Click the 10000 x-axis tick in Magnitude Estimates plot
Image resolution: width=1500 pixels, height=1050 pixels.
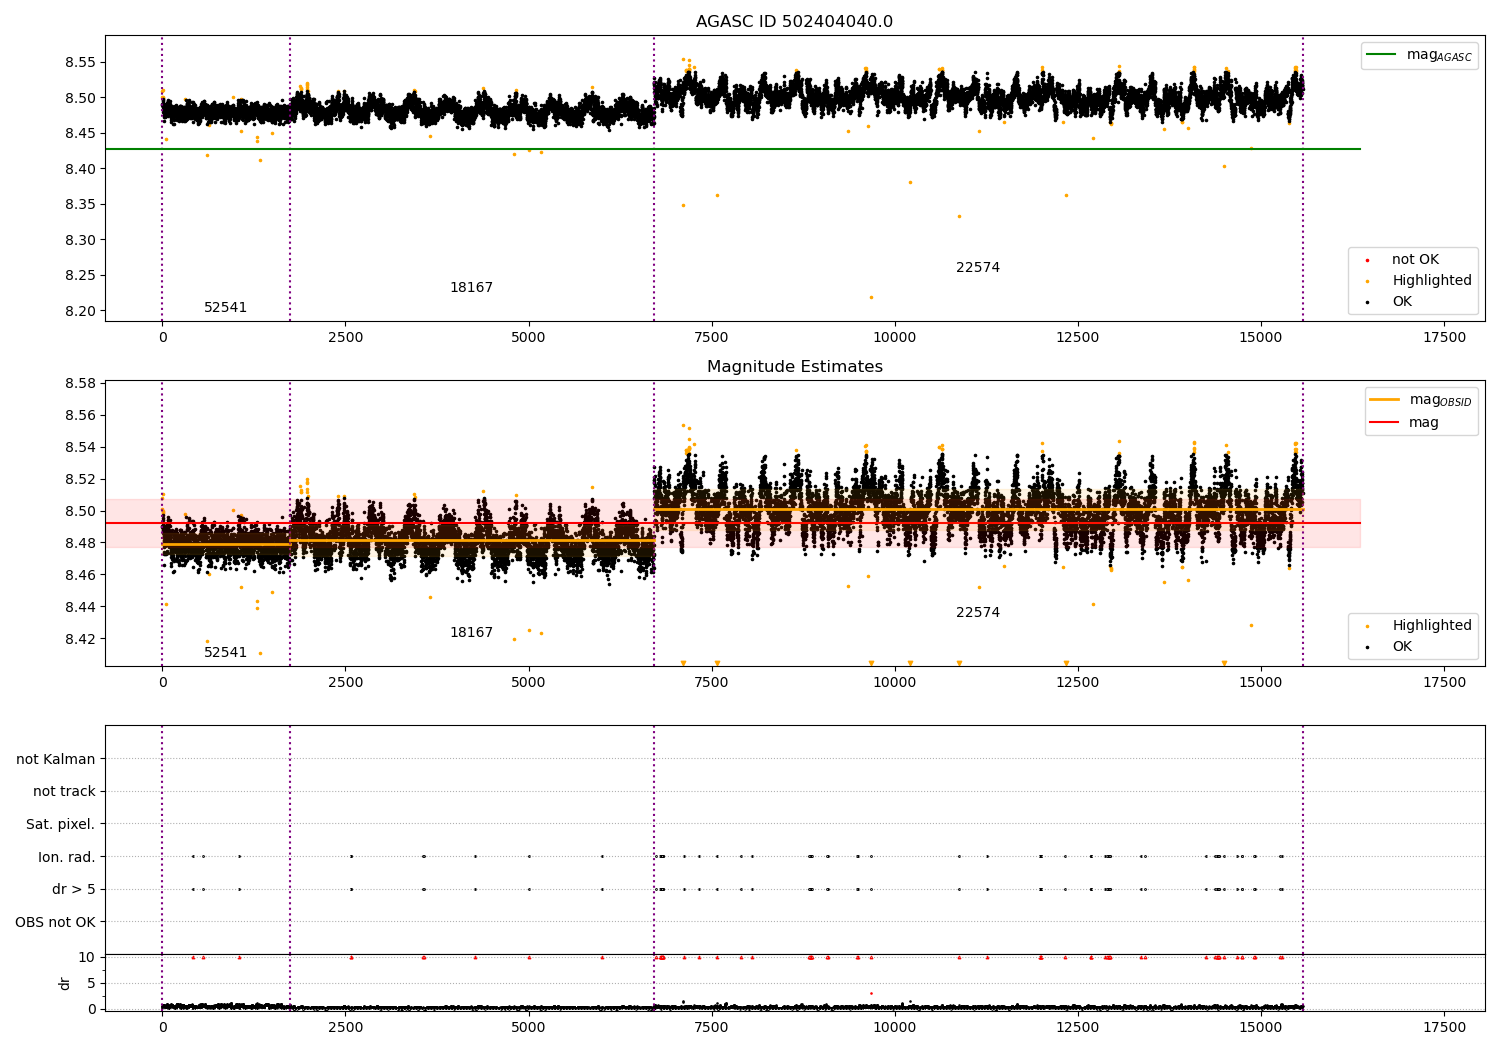tap(894, 683)
